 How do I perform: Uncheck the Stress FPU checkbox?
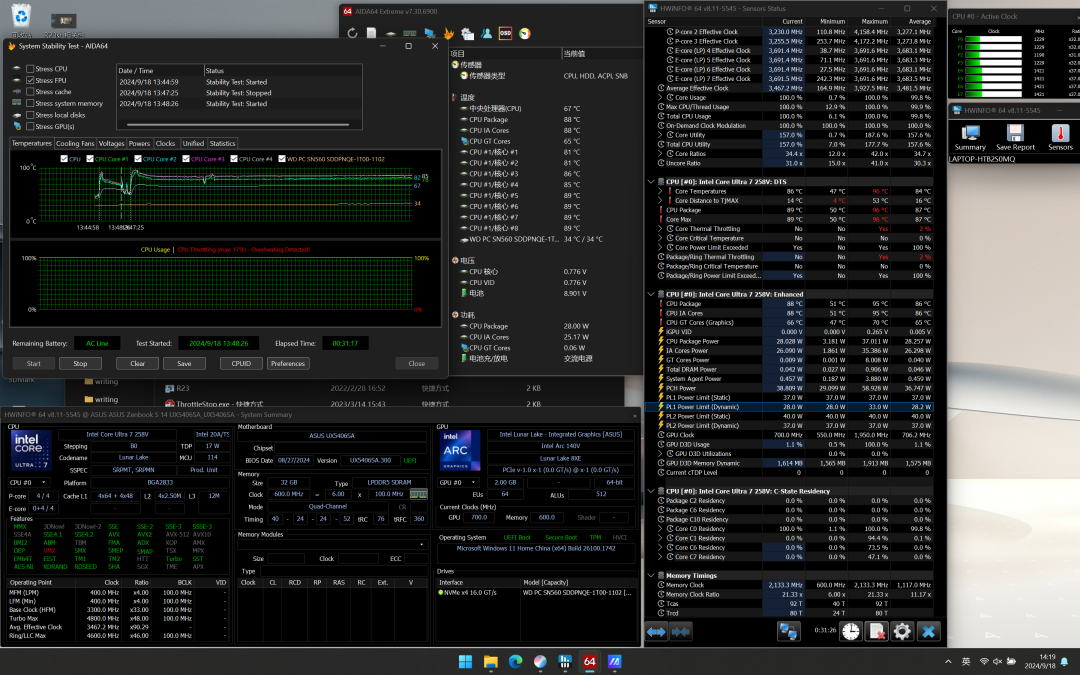(30, 81)
